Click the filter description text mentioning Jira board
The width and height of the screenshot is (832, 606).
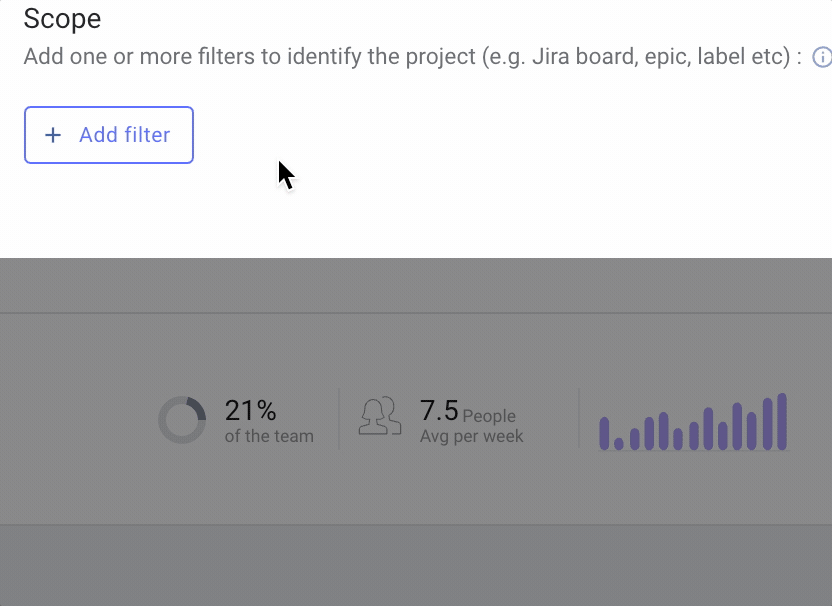click(x=412, y=56)
